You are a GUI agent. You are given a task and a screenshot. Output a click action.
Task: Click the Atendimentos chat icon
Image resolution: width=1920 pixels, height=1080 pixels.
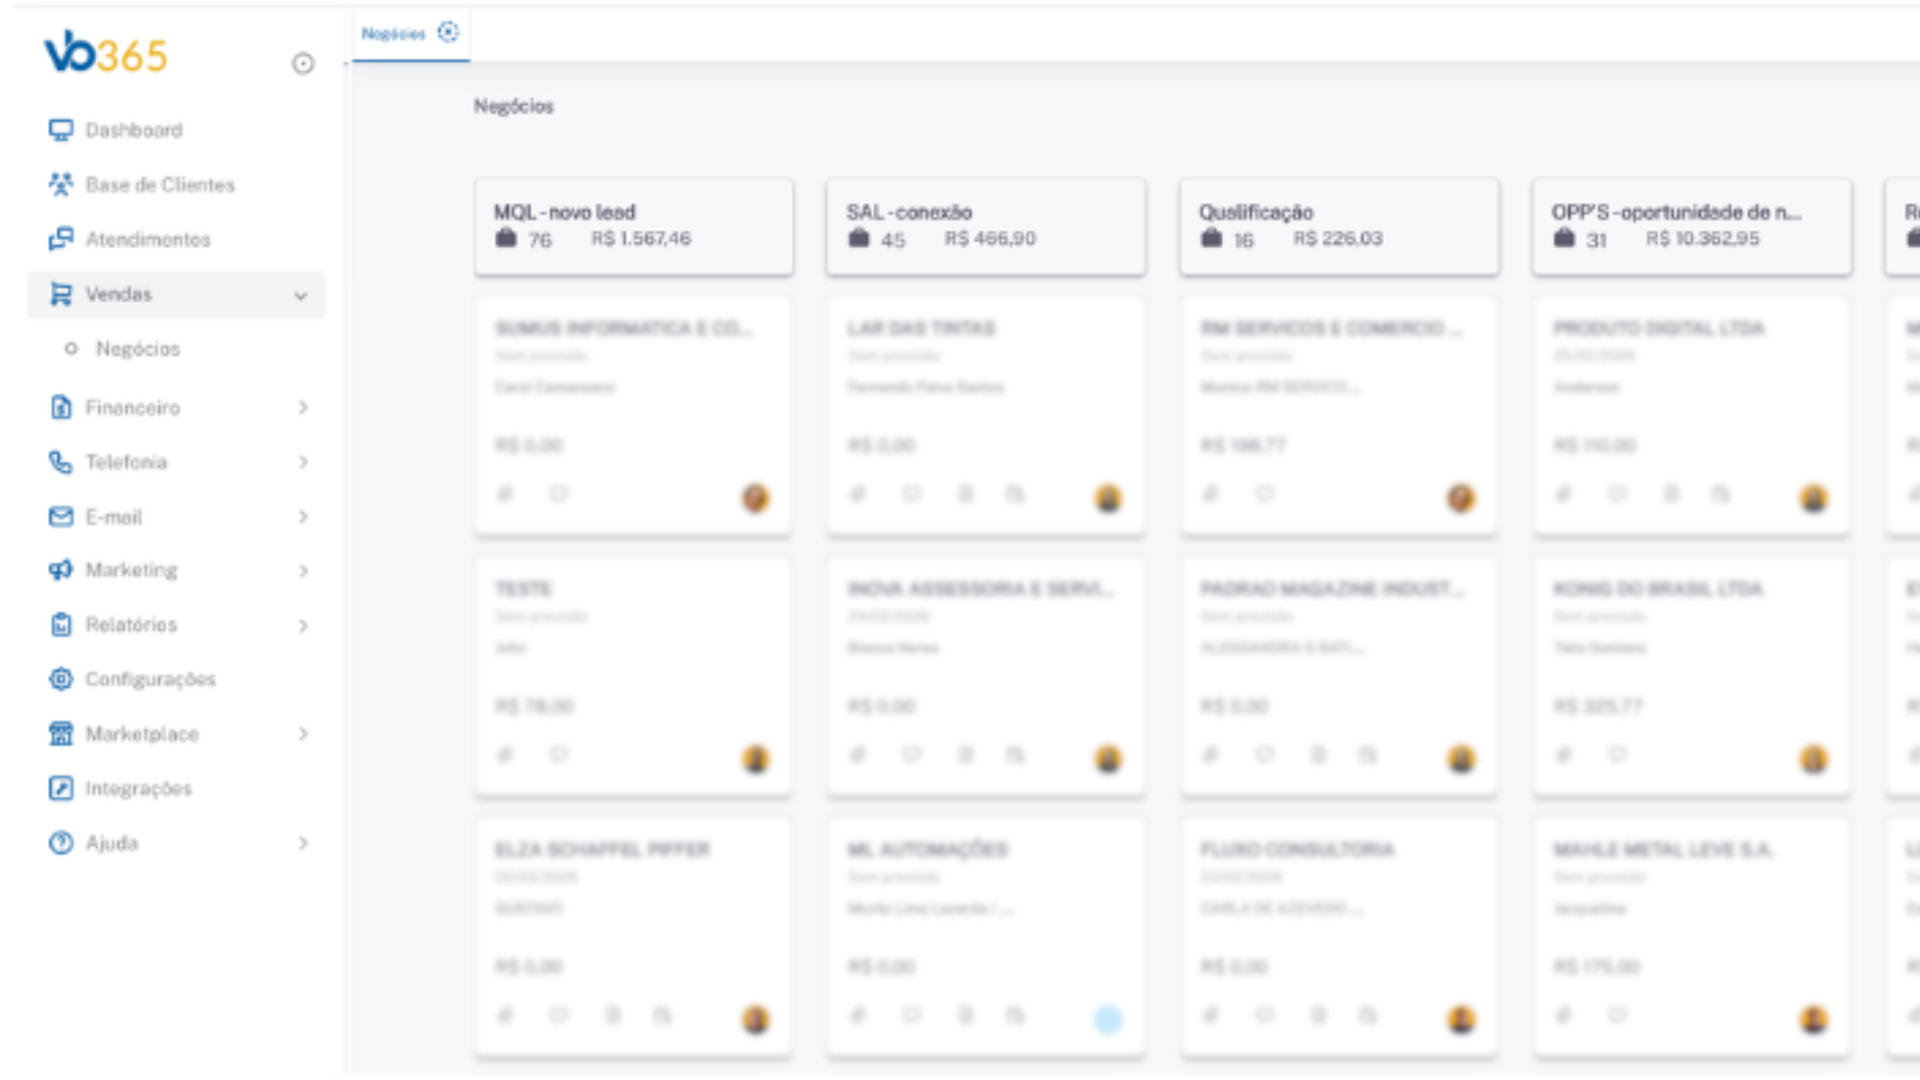61,239
